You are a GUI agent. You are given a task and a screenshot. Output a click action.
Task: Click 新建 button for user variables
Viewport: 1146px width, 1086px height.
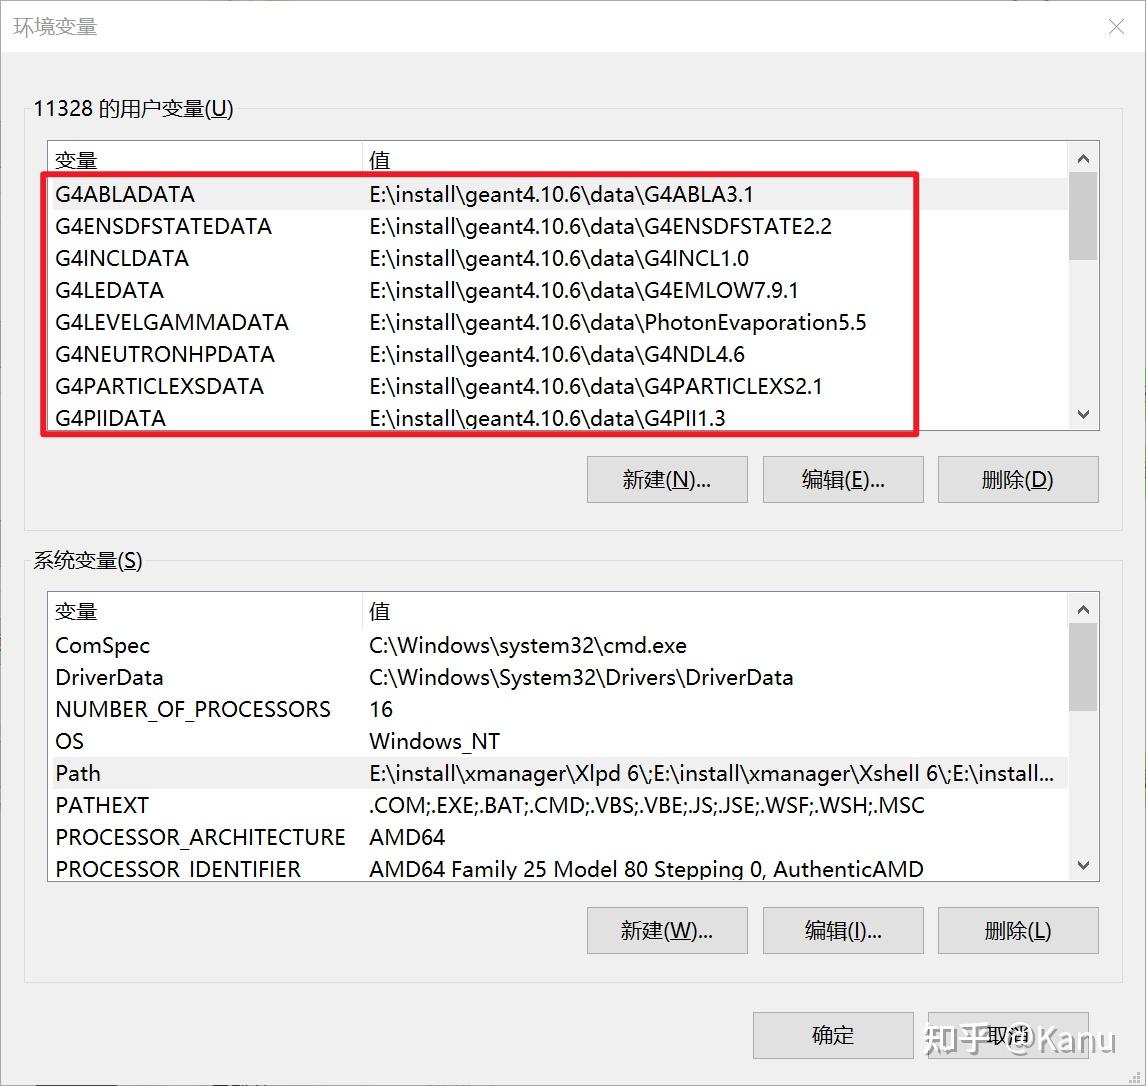click(666, 479)
